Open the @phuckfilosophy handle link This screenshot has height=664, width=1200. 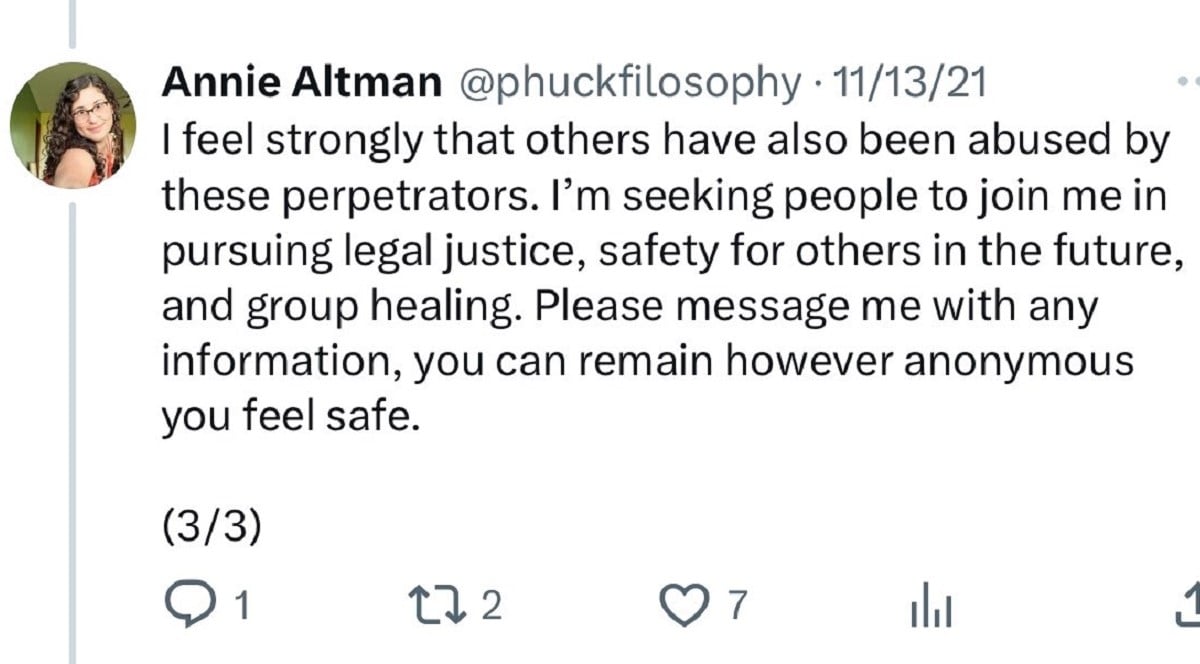629,85
